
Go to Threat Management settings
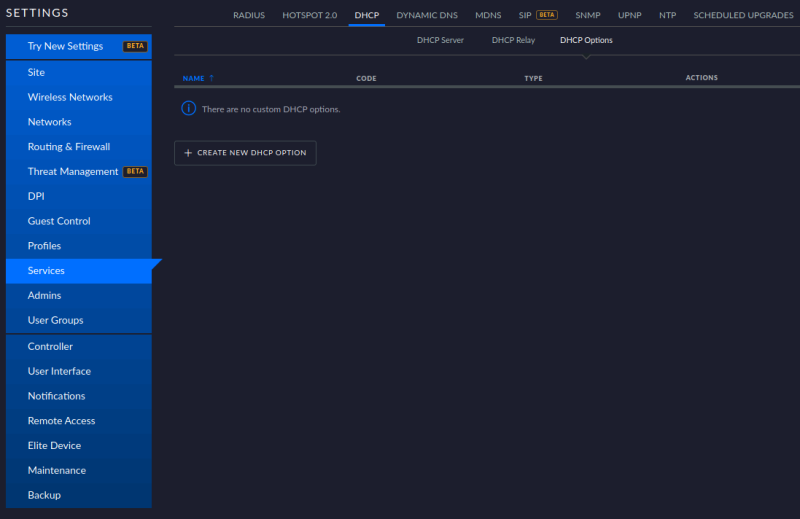click(x=79, y=171)
